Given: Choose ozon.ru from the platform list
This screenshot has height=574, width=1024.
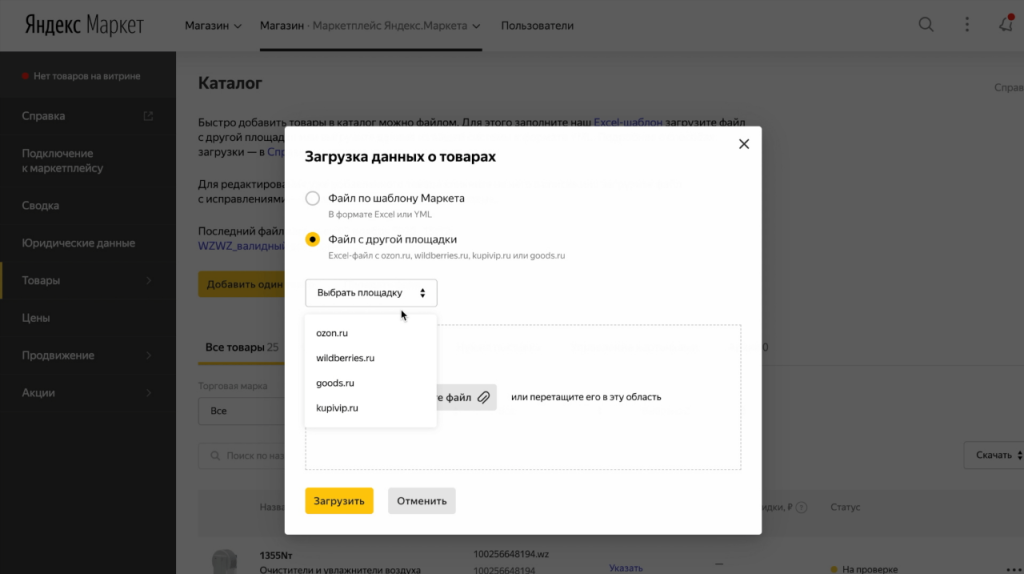Looking at the screenshot, I should coord(370,333).
